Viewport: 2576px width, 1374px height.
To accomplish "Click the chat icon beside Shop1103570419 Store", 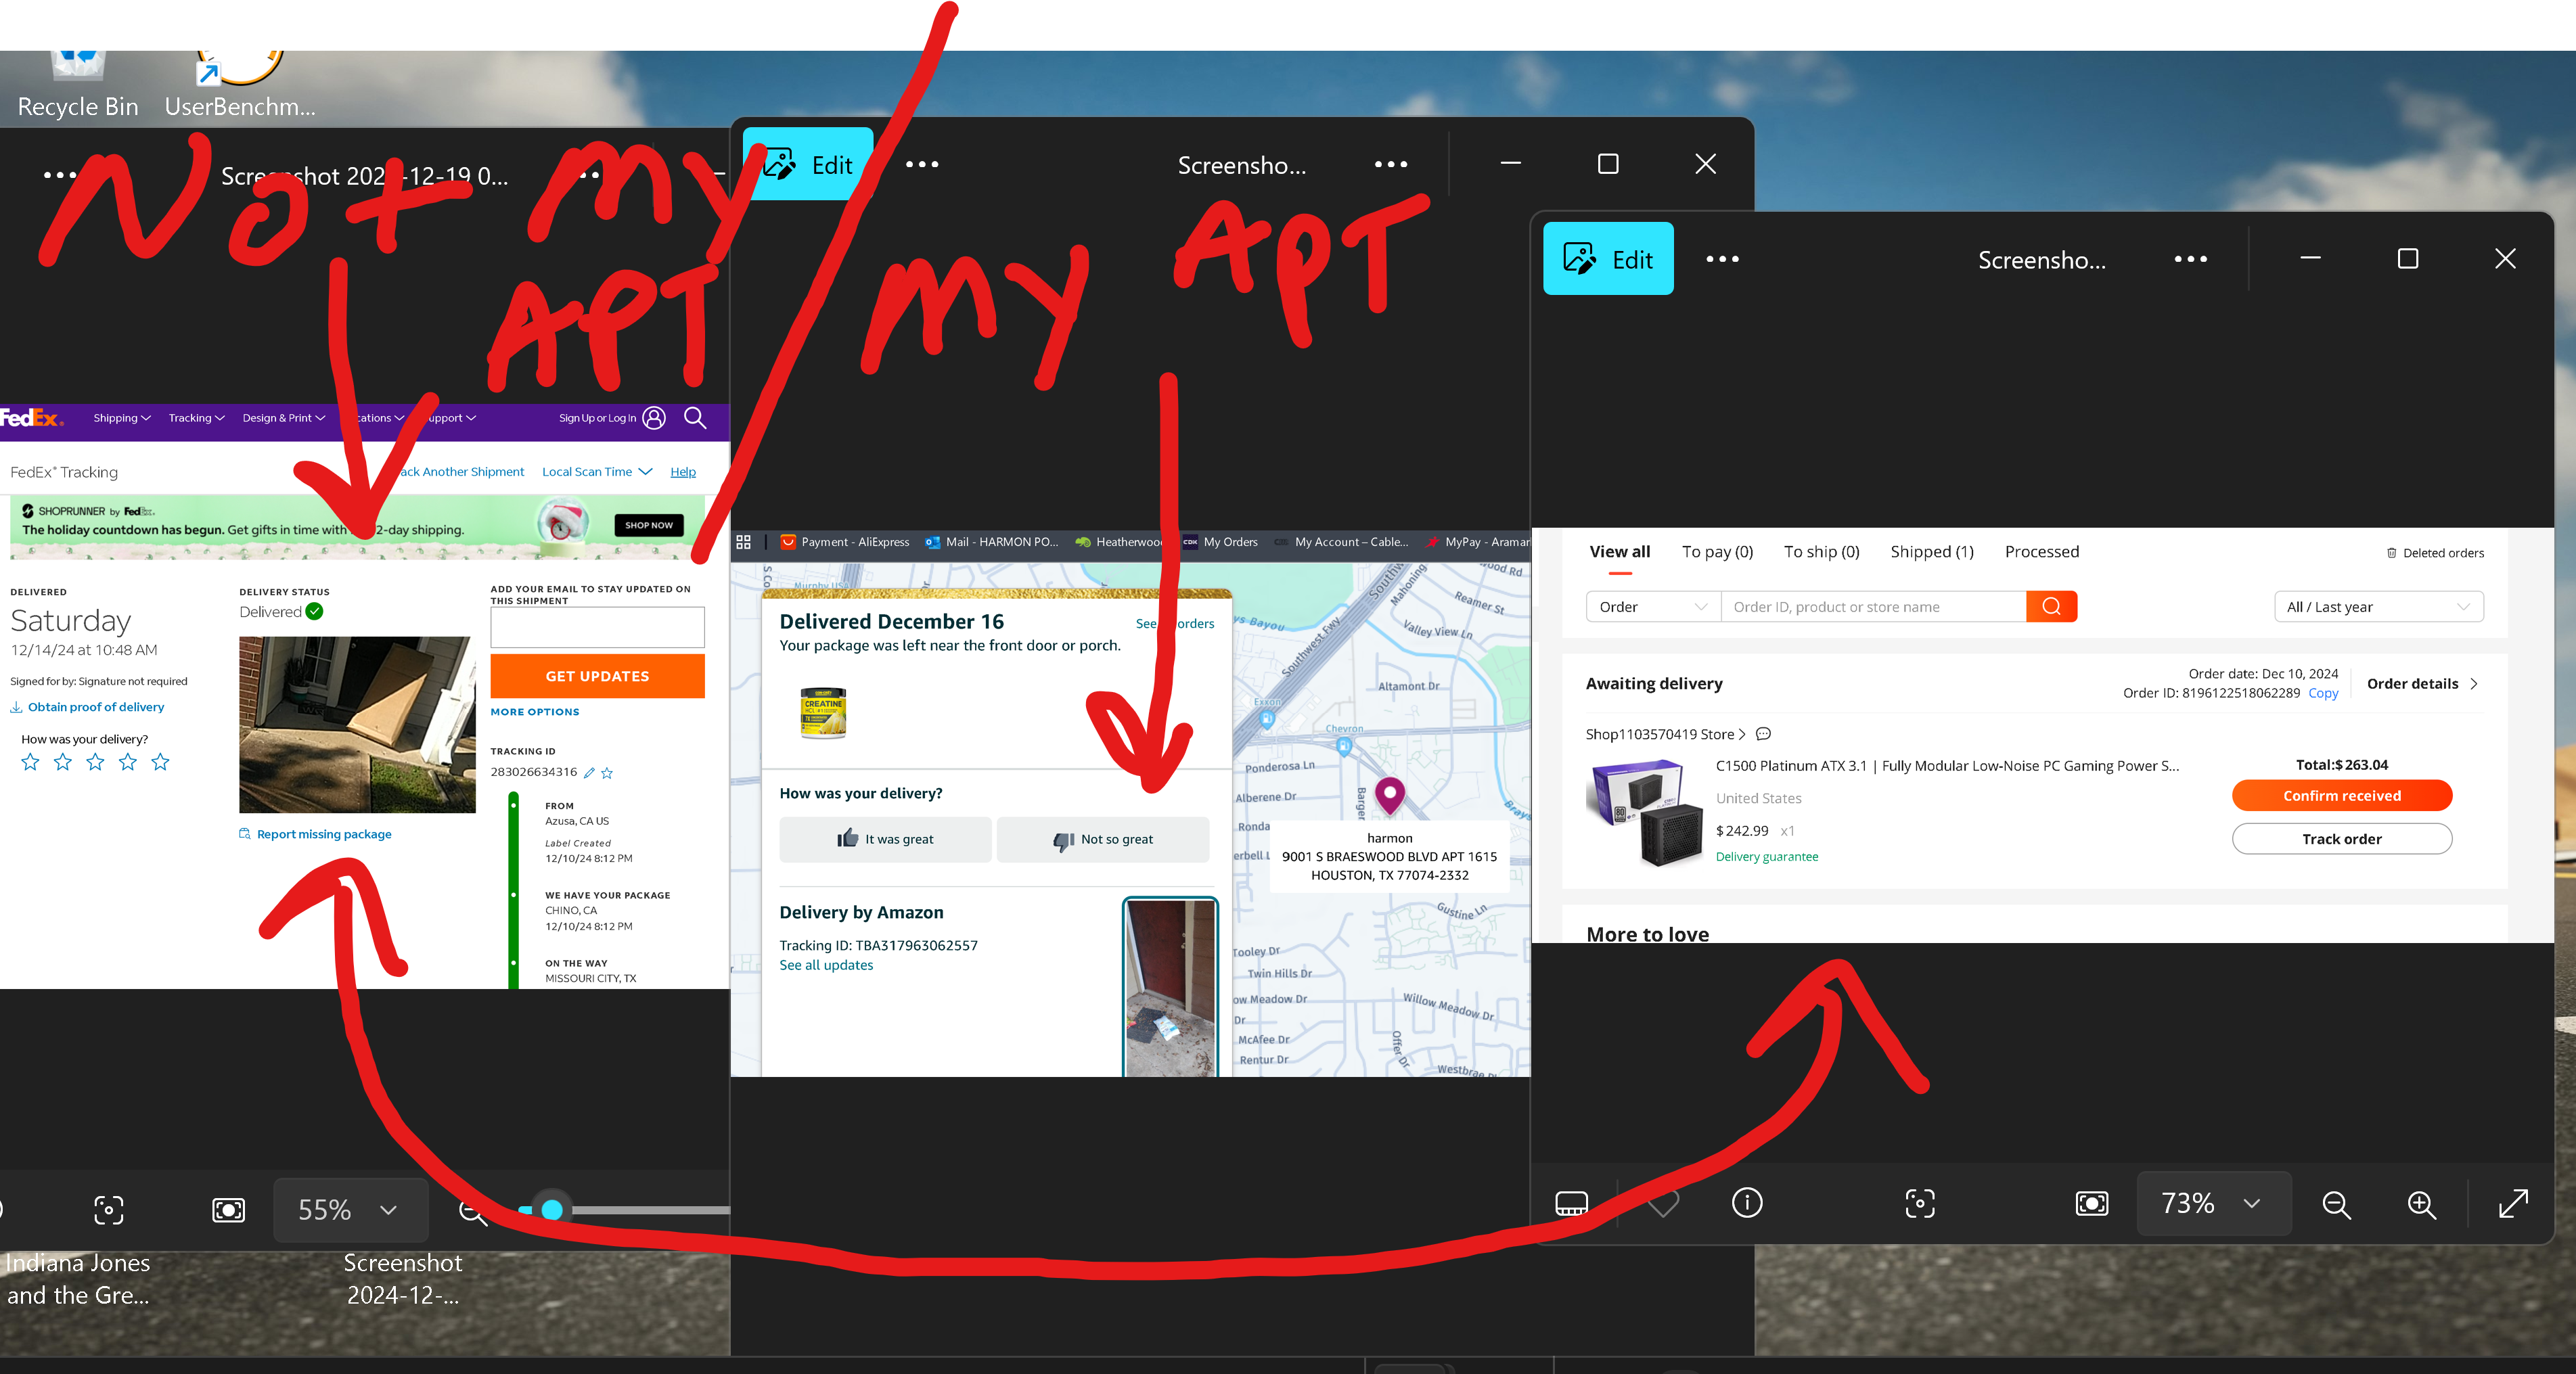I will tap(1764, 734).
